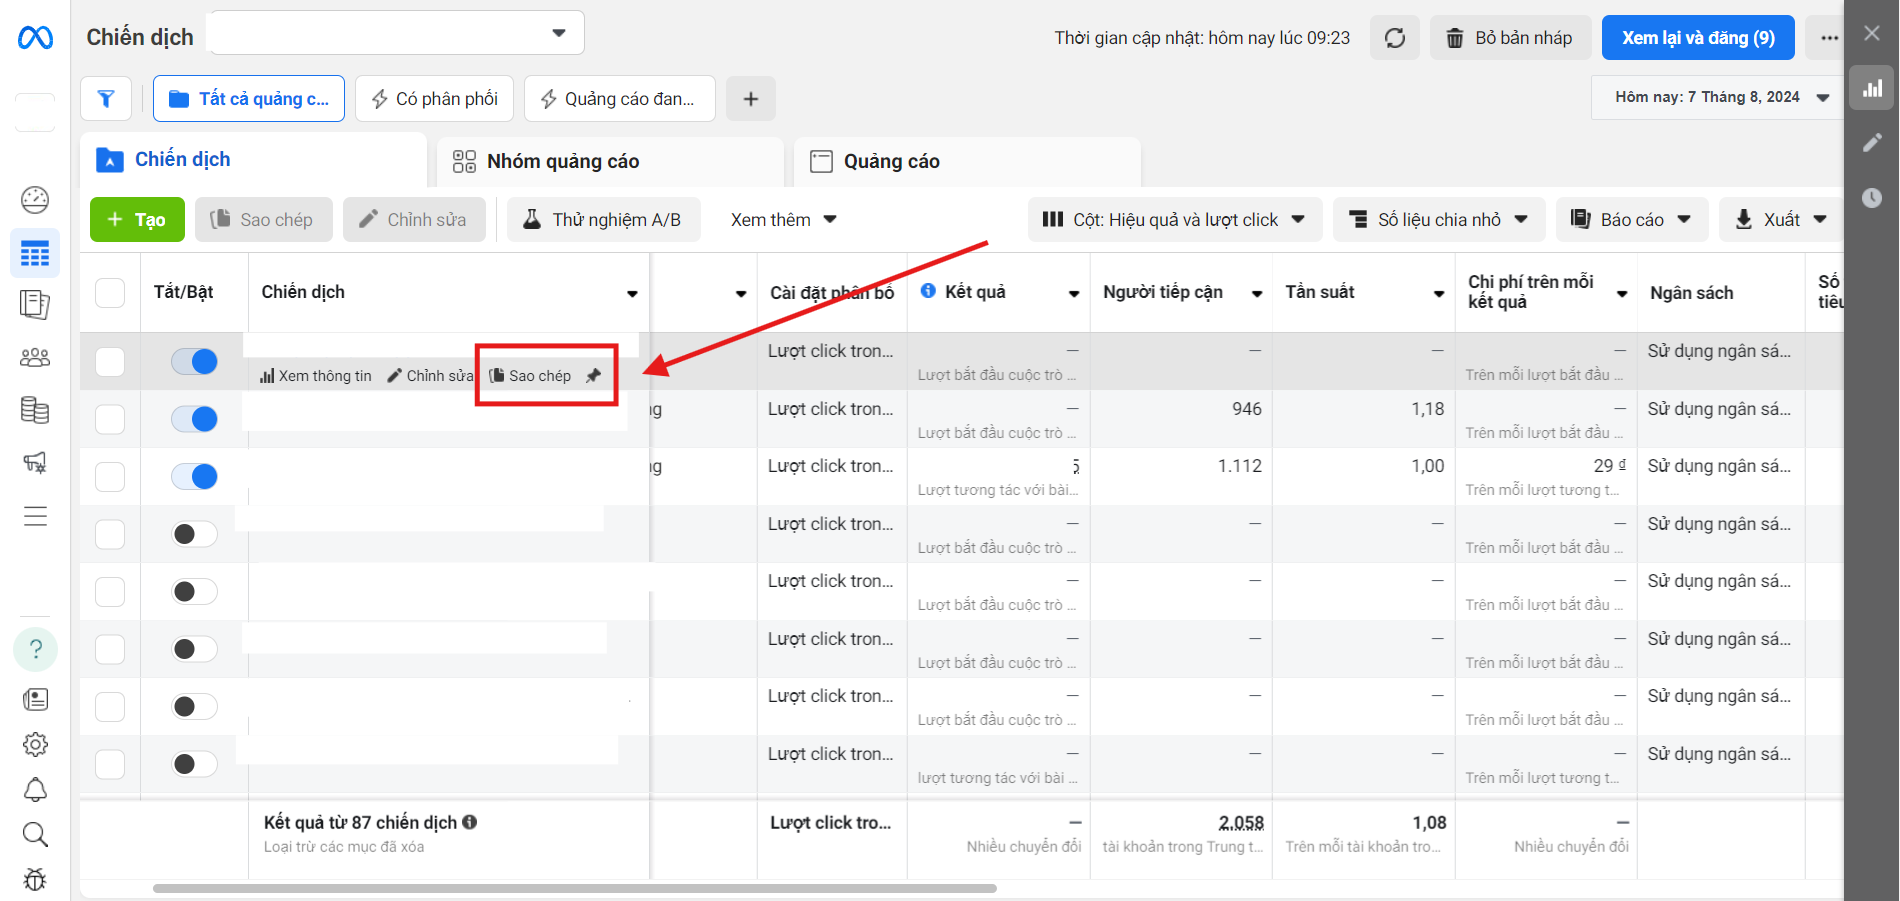
Task: Select the Quảng cáo đang filter tab
Action: (x=620, y=99)
